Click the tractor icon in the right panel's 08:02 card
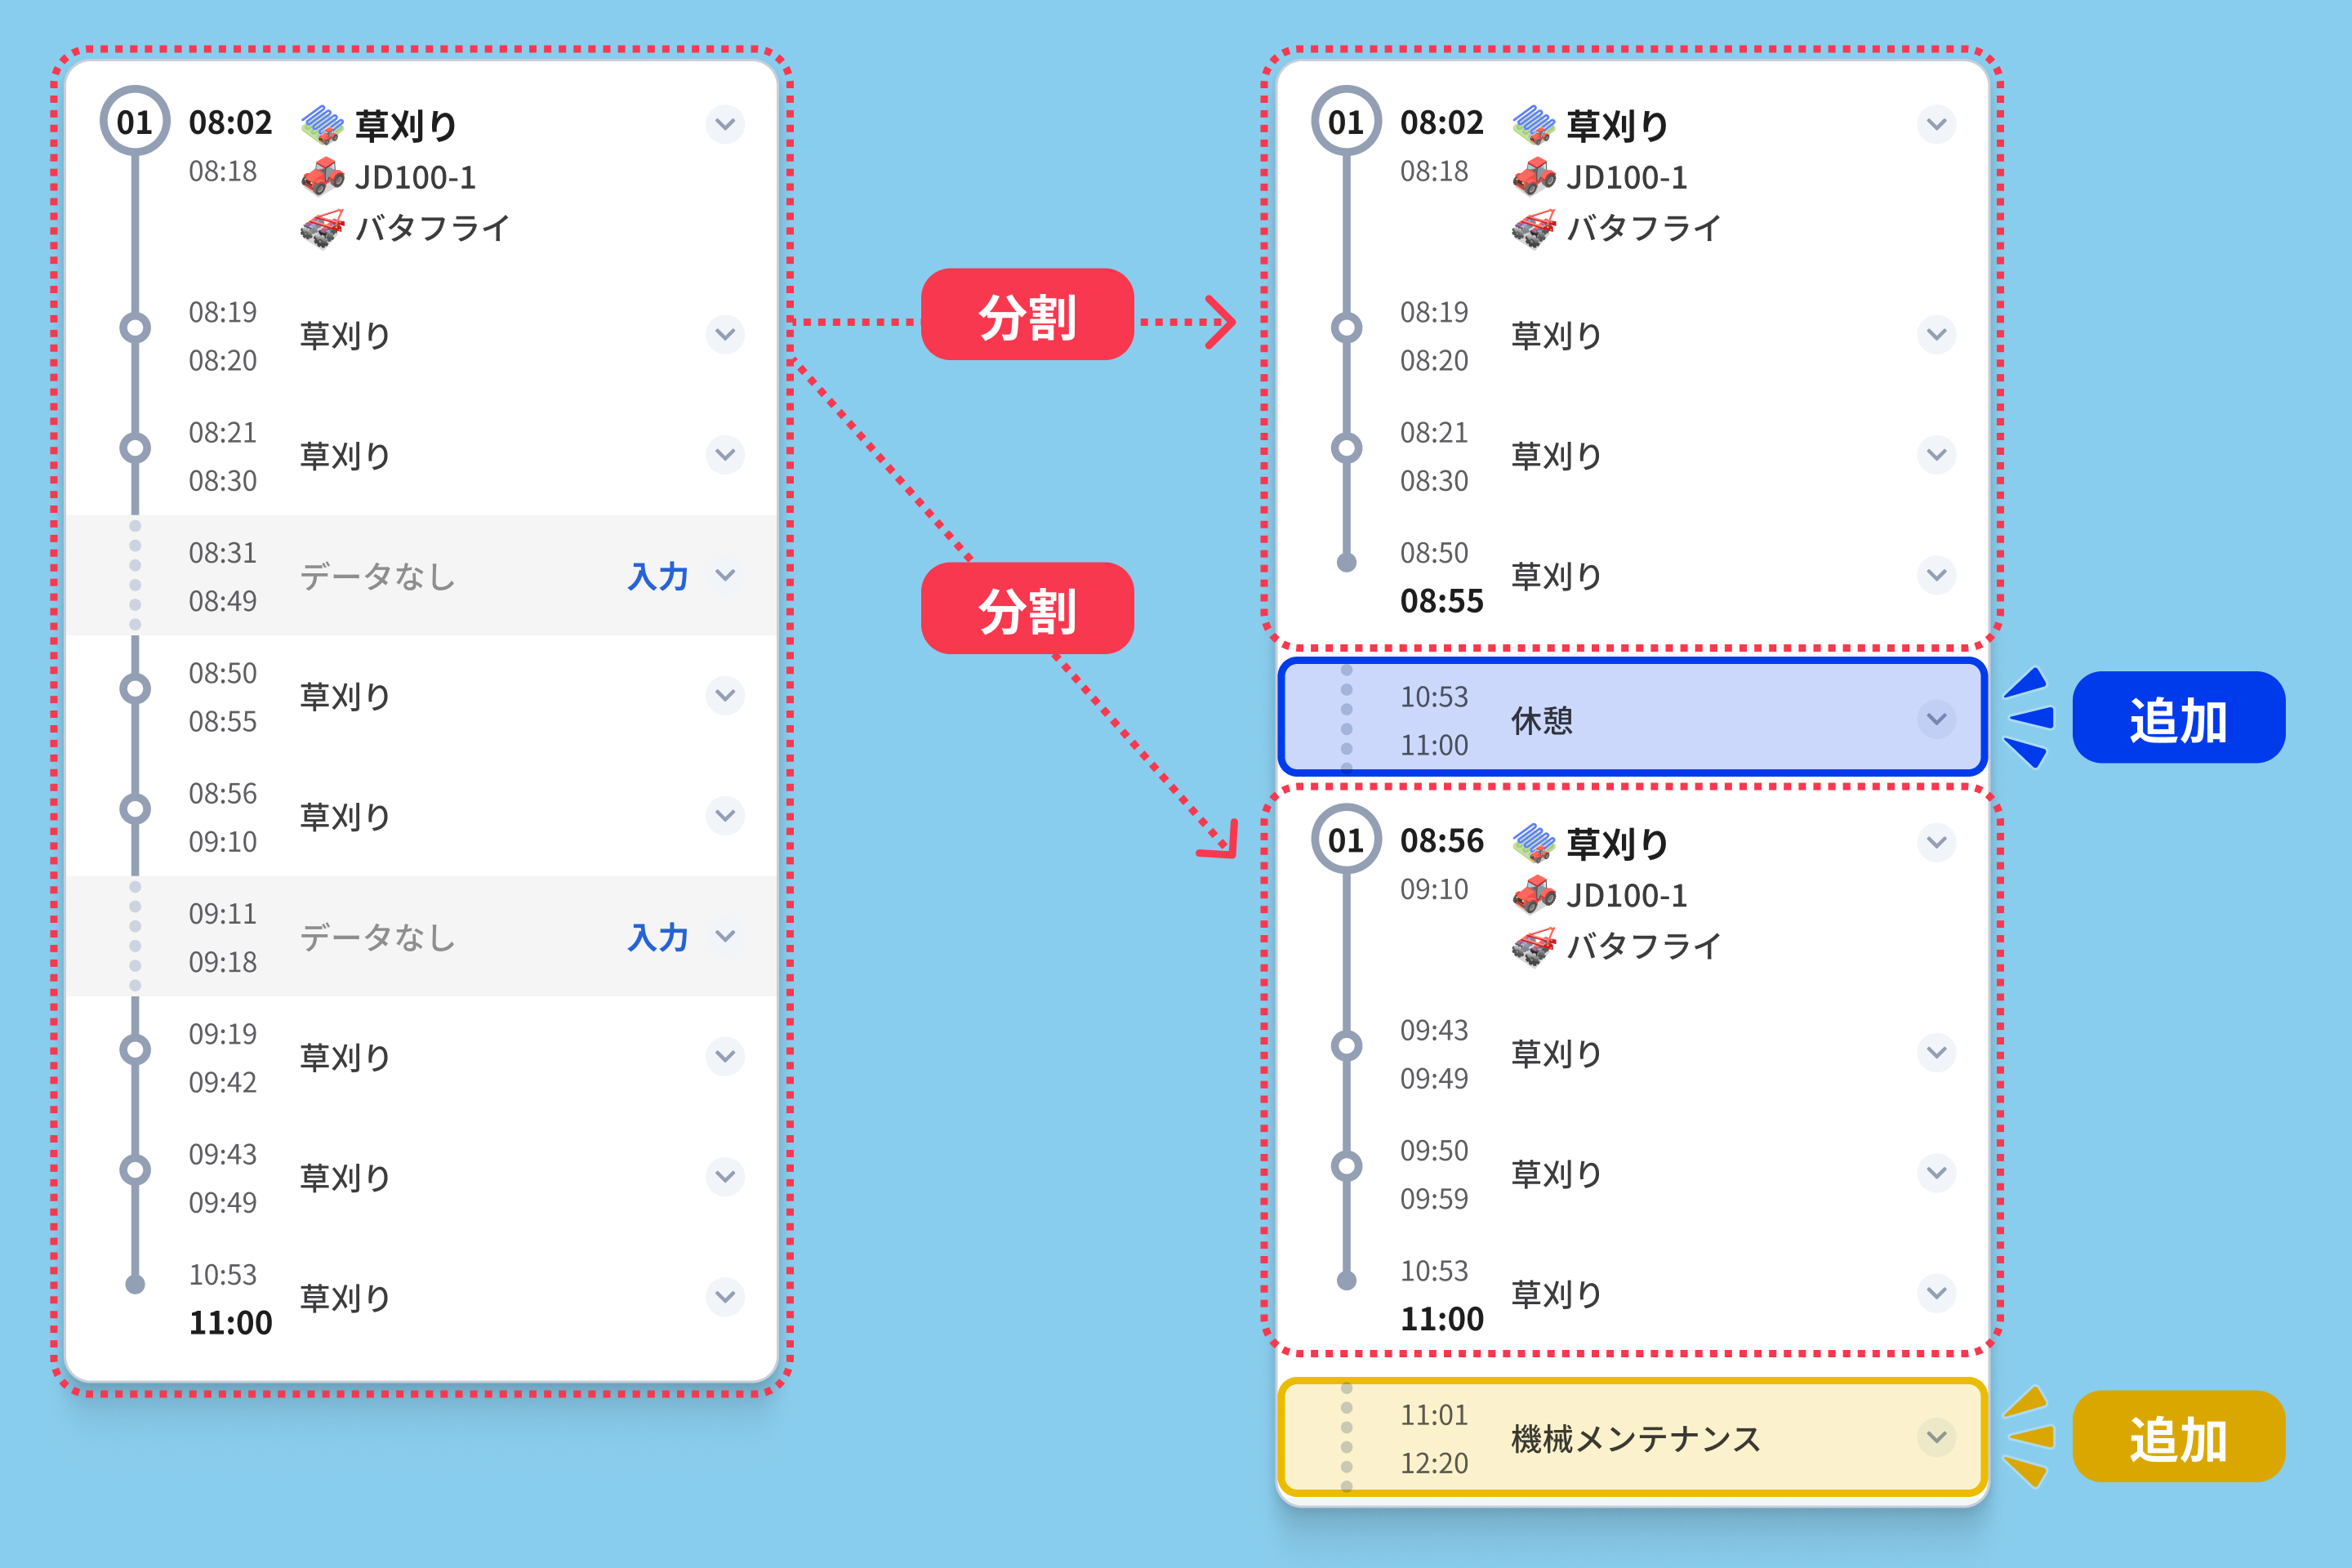2352x1568 pixels. 1533,176
